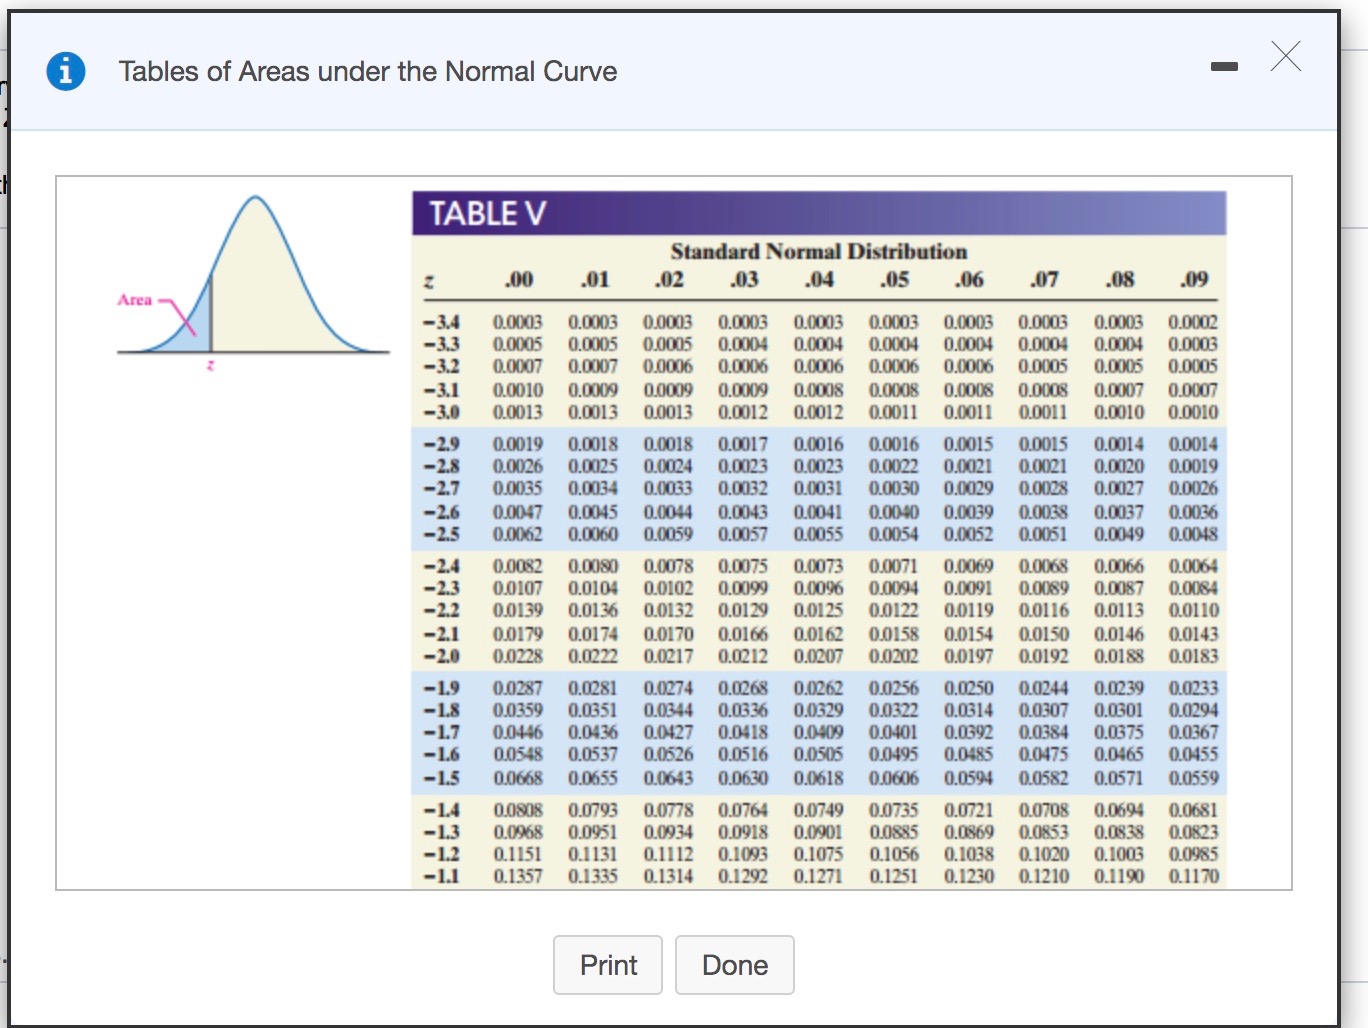Viewport: 1368px width, 1028px height.
Task: Click value 0.0606 in row -1.5
Action: pos(894,778)
